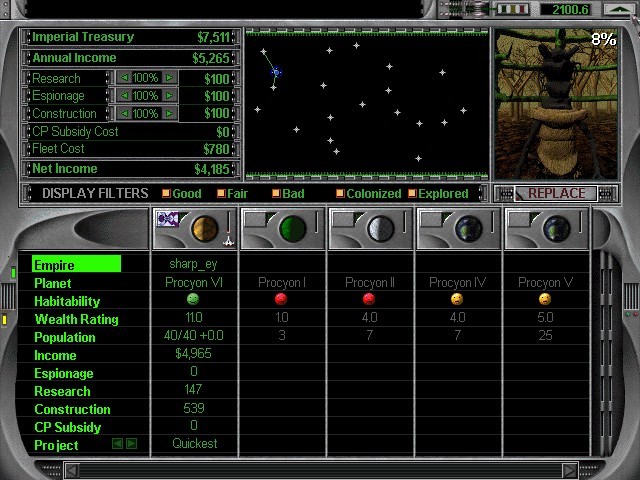Image resolution: width=640 pixels, height=480 pixels.
Task: Decrease Espionage spending with left arrow
Action: point(124,96)
